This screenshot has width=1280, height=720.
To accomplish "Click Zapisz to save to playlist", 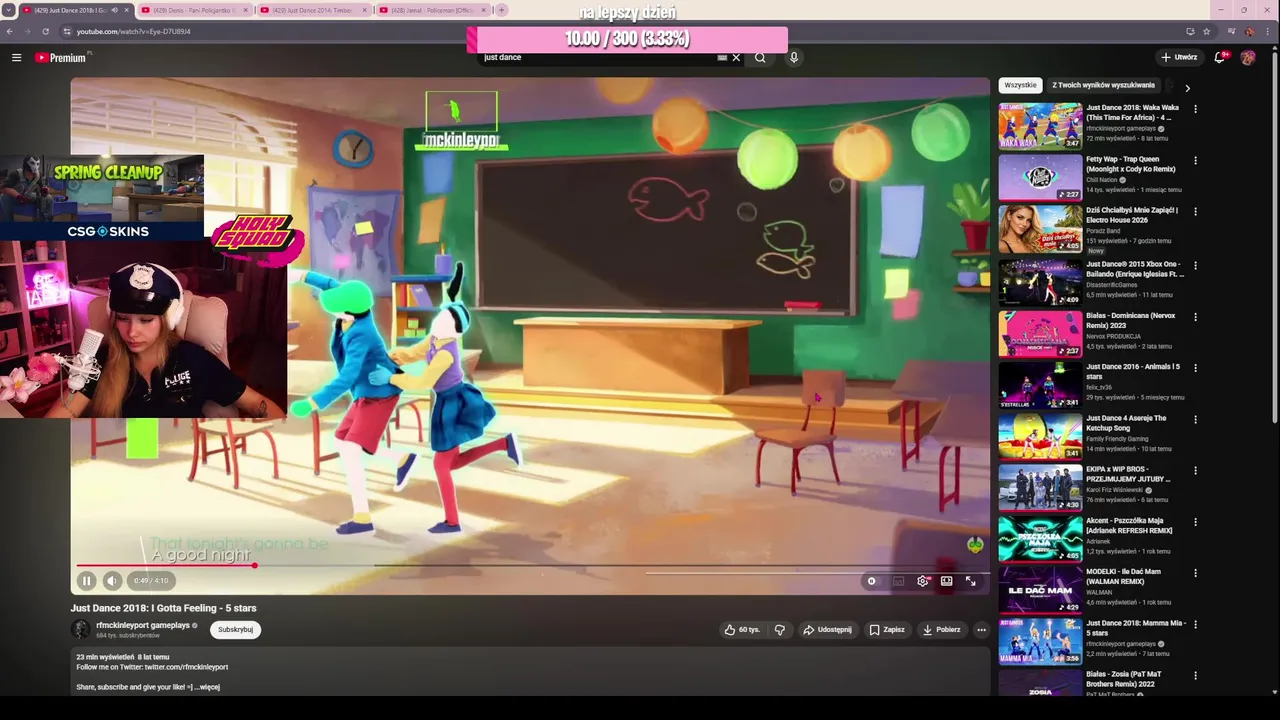I will coord(887,630).
